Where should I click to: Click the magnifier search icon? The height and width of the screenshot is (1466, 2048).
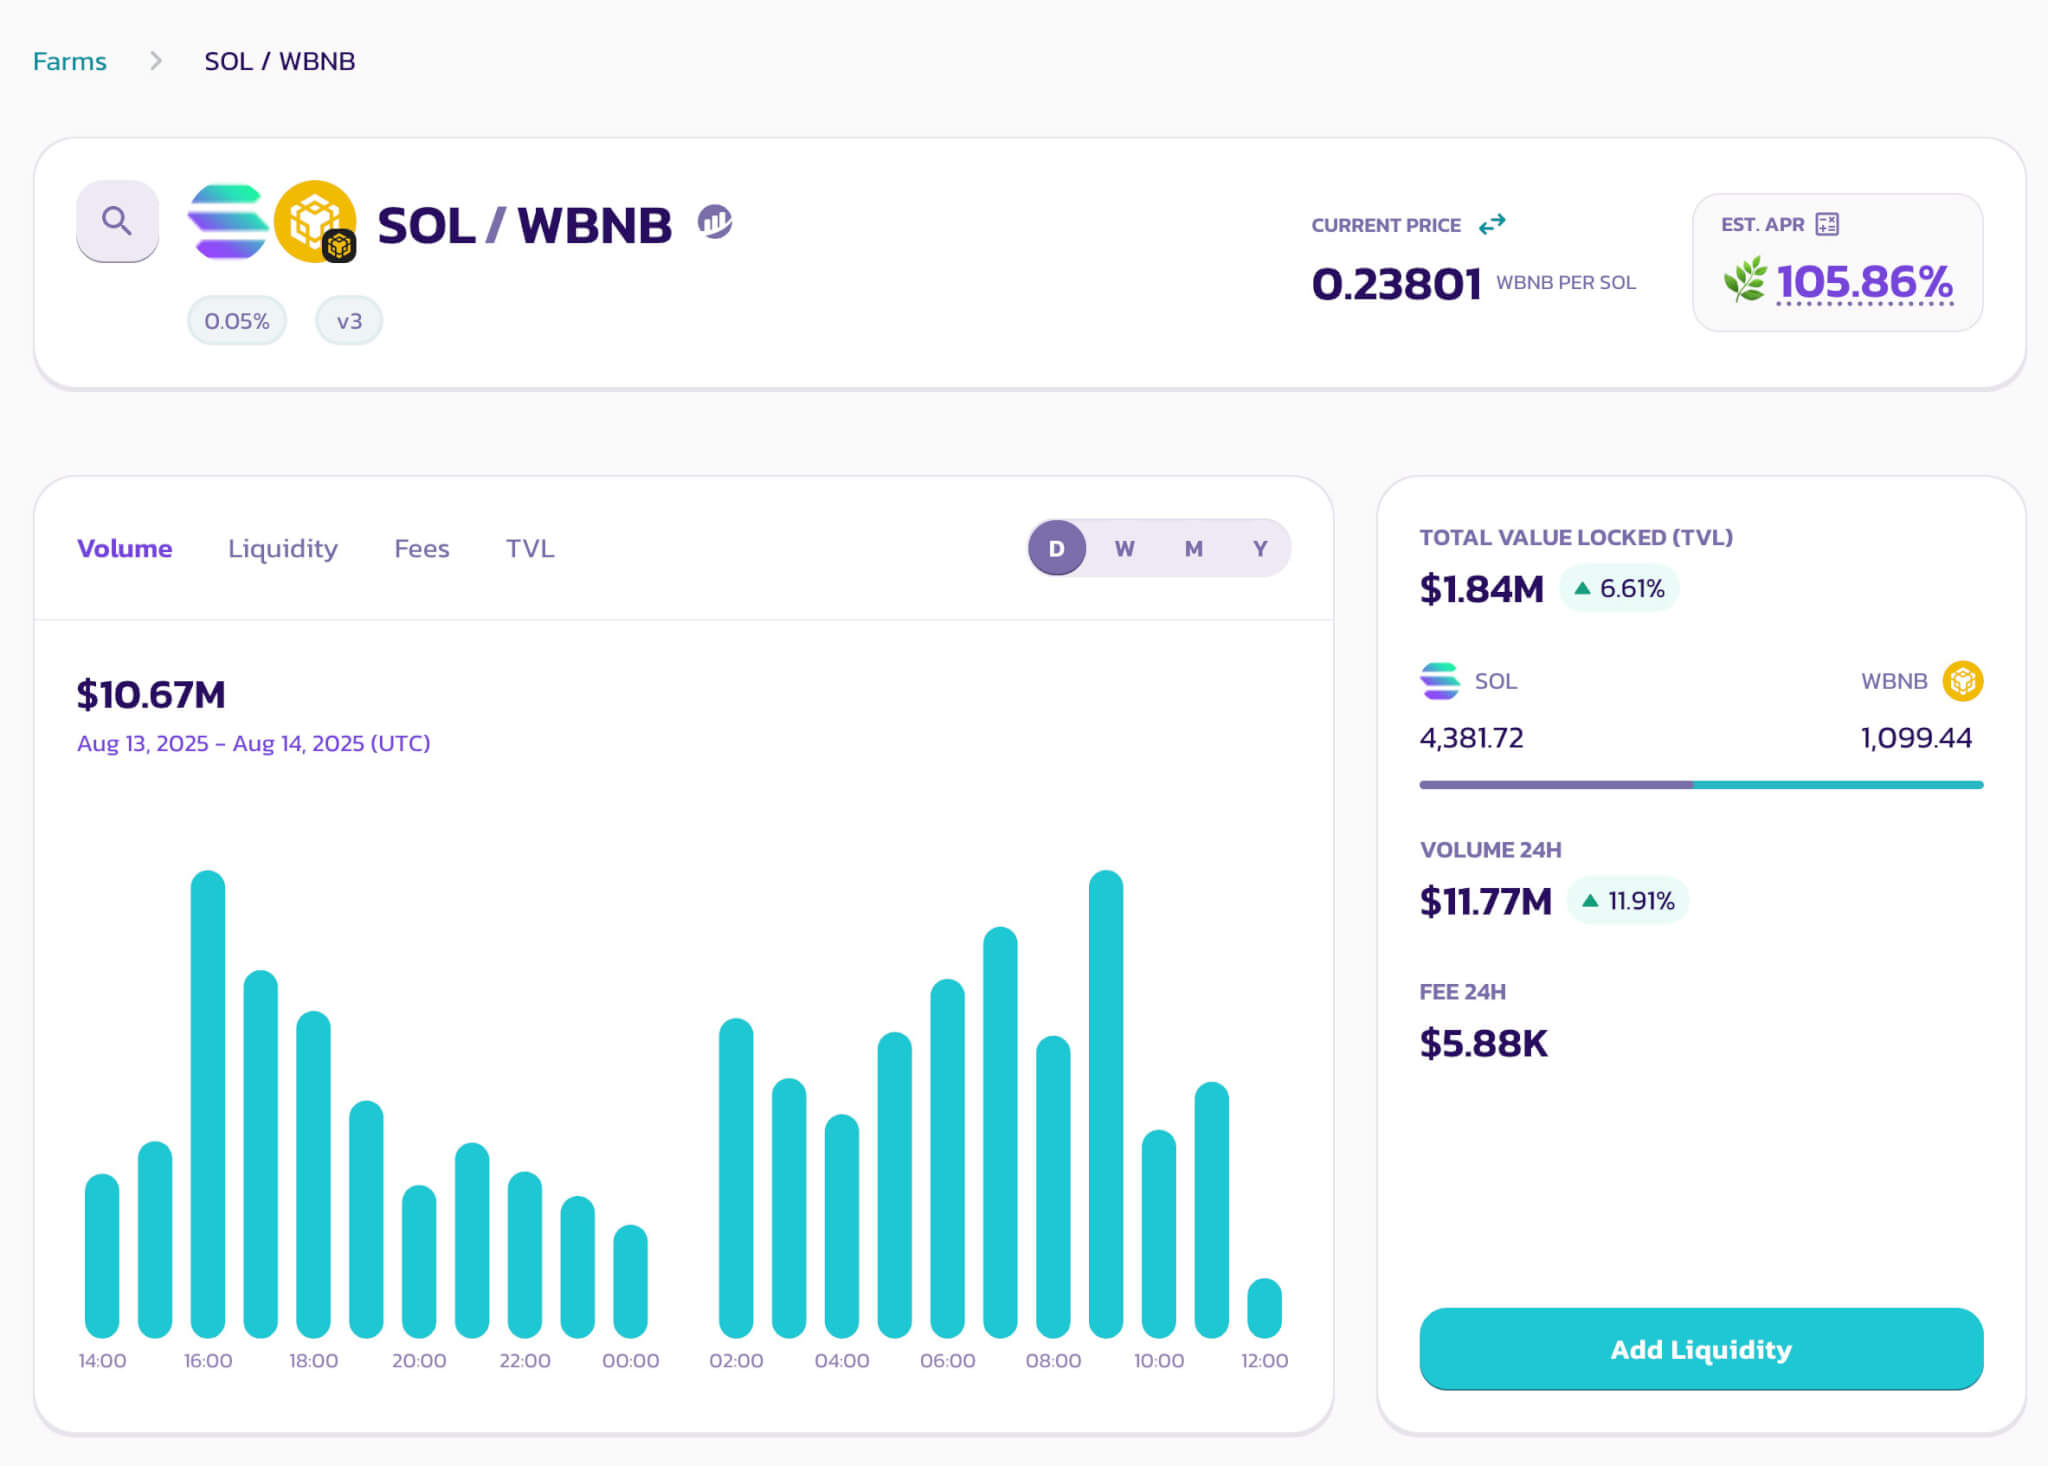tap(117, 221)
